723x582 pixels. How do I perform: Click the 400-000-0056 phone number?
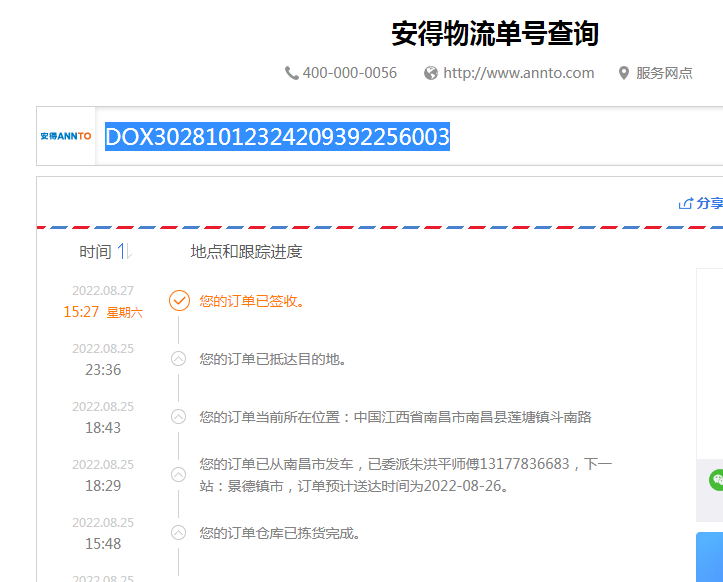tap(350, 73)
